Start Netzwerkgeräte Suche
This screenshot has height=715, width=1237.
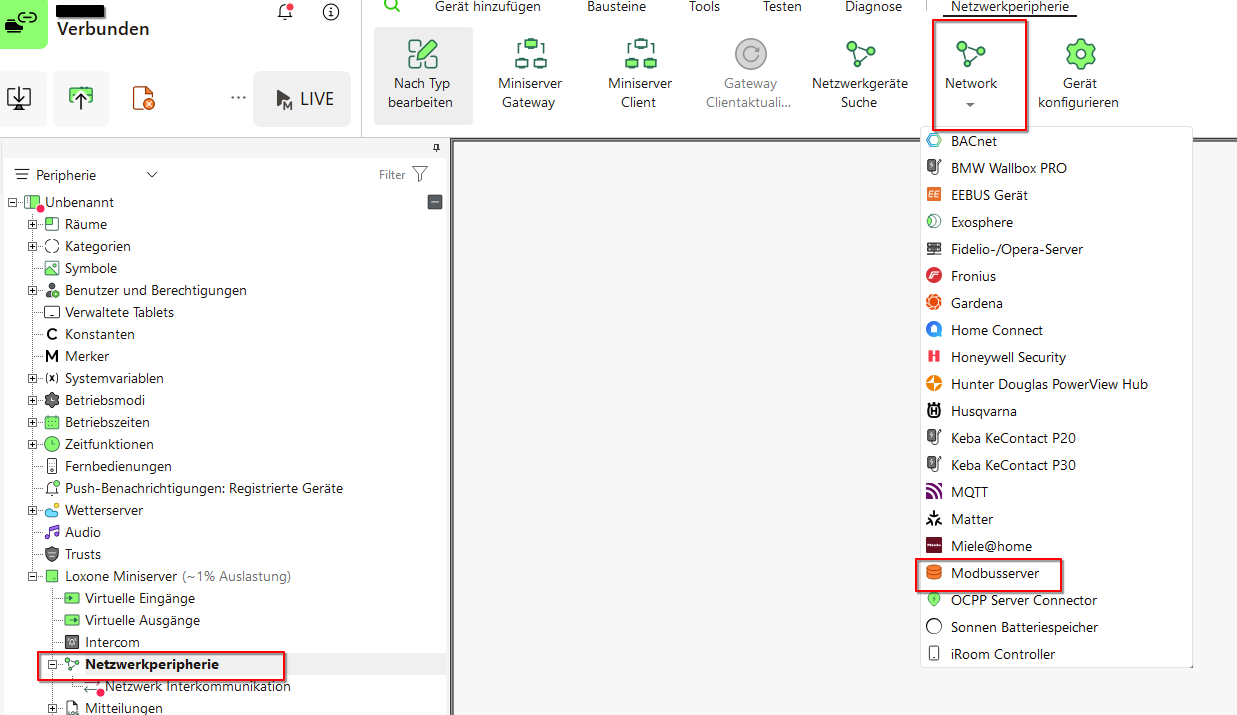860,76
